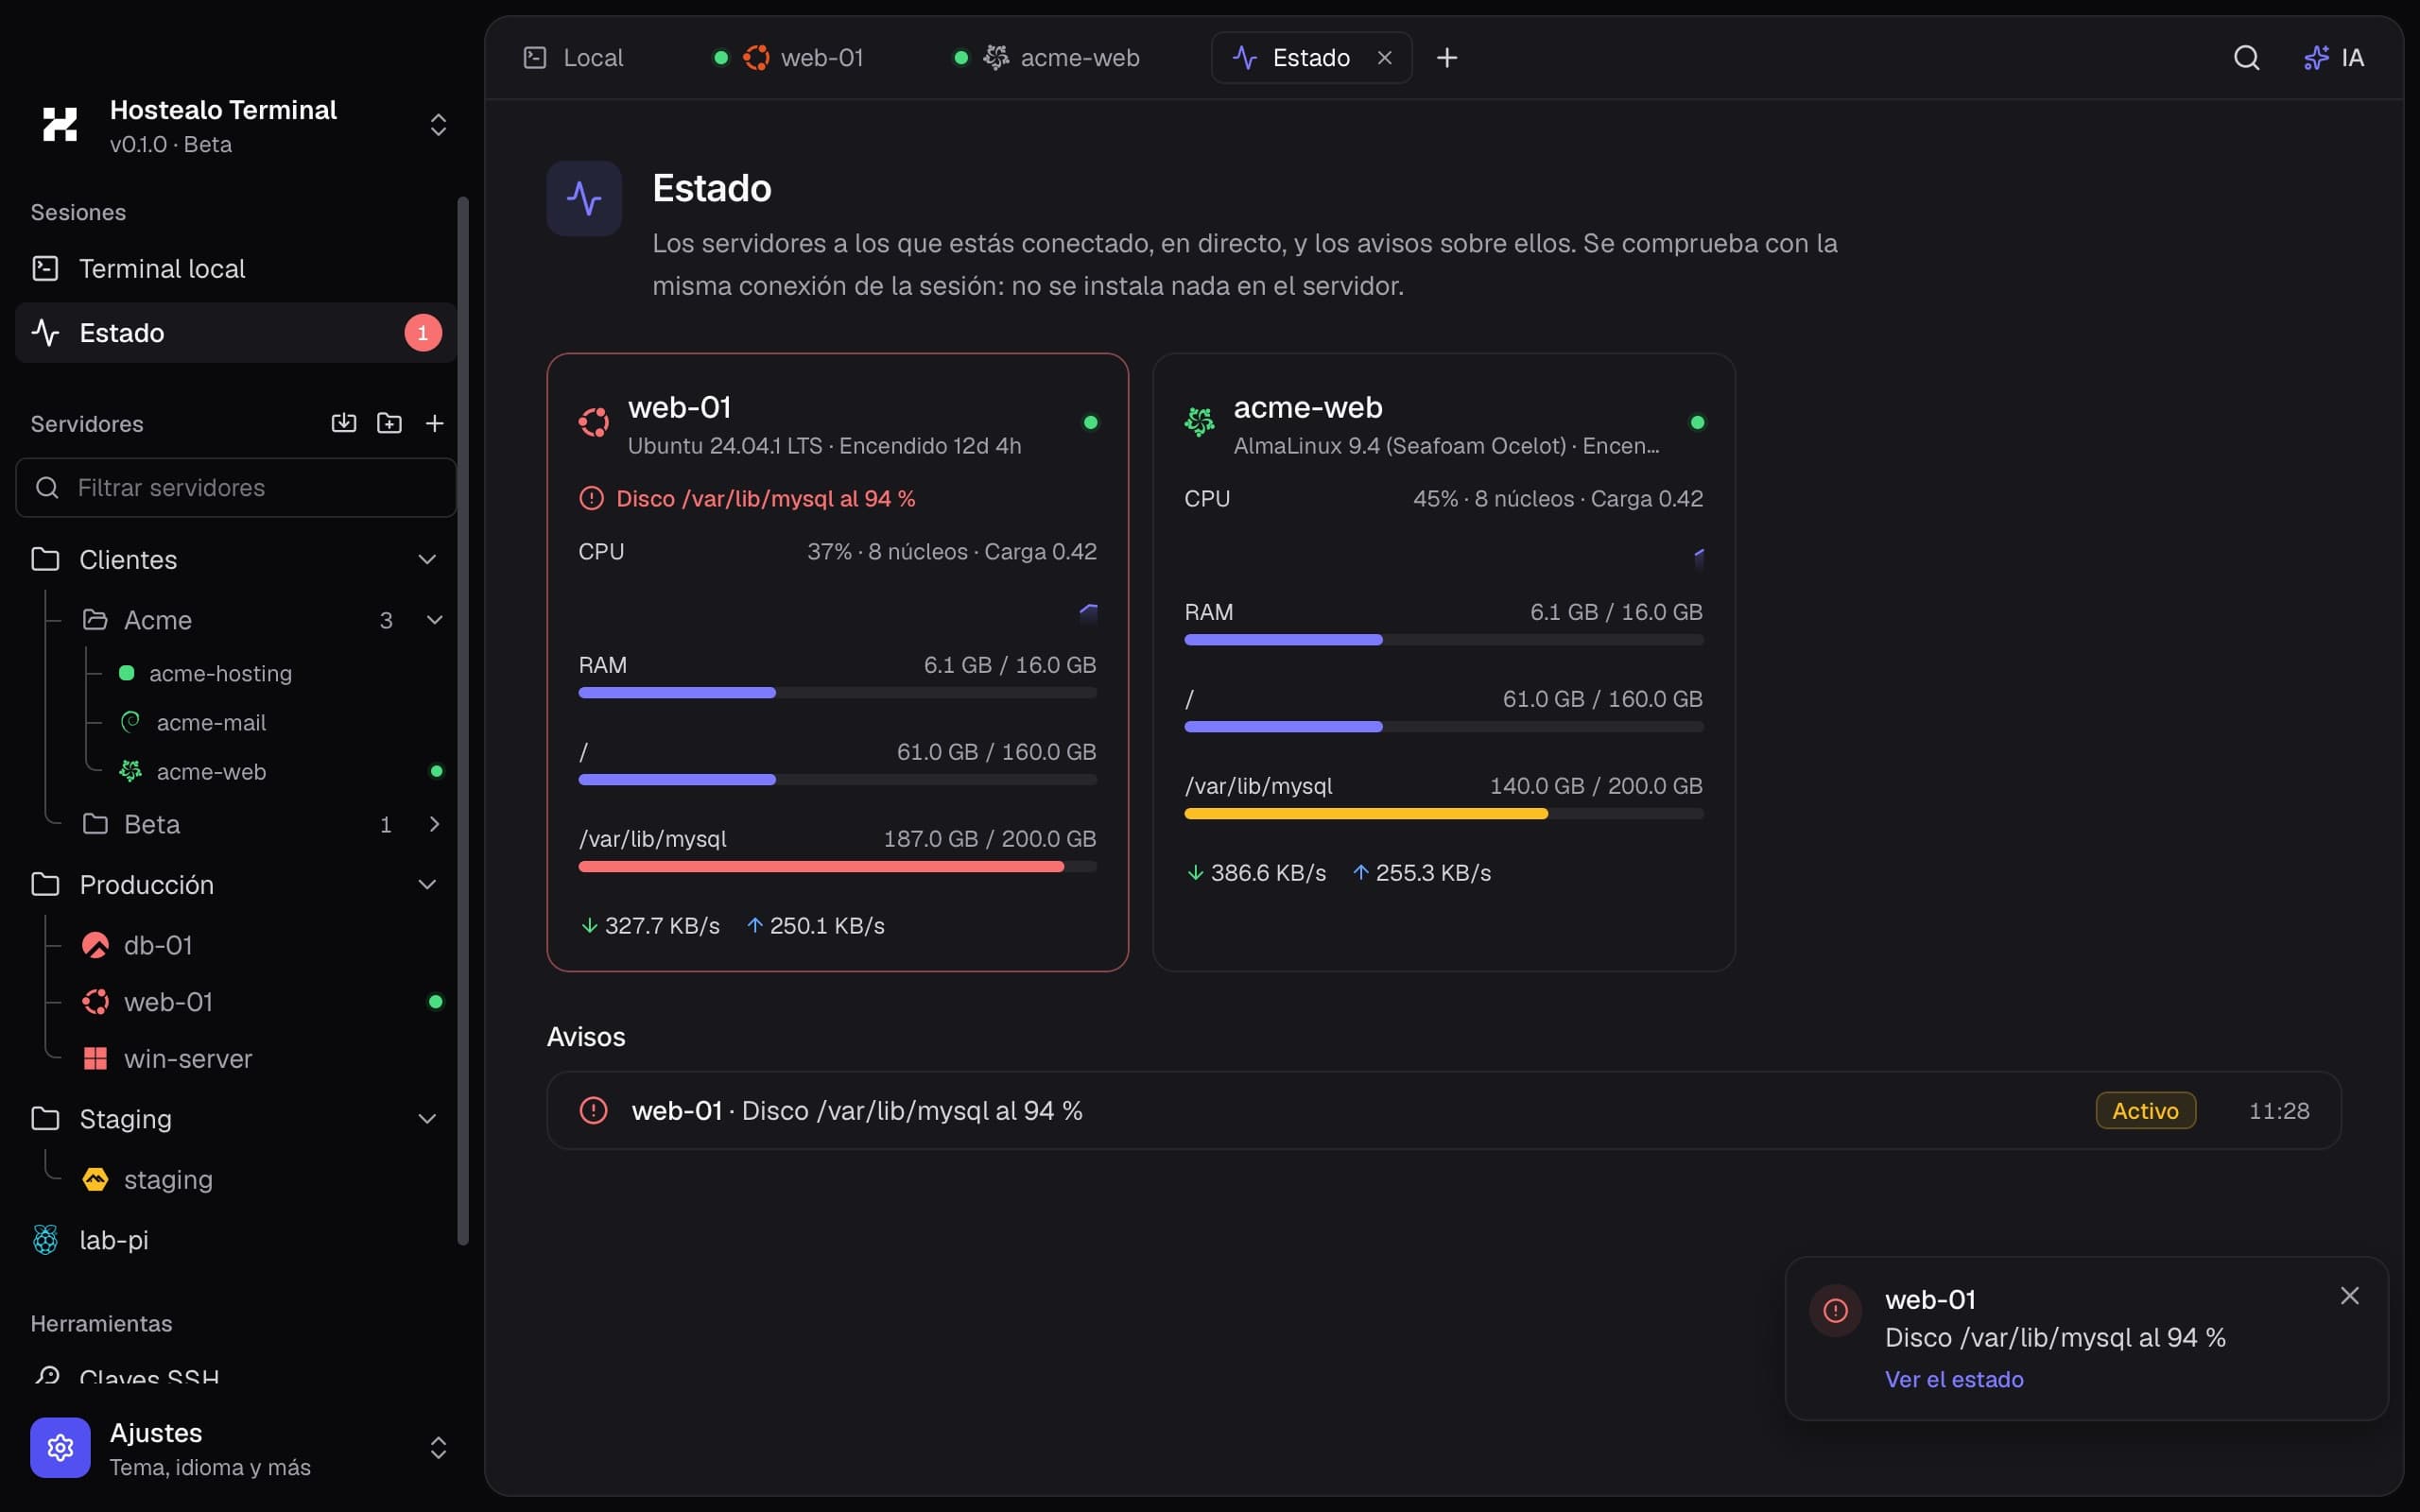Switch to the web-01 tab

coord(788,58)
